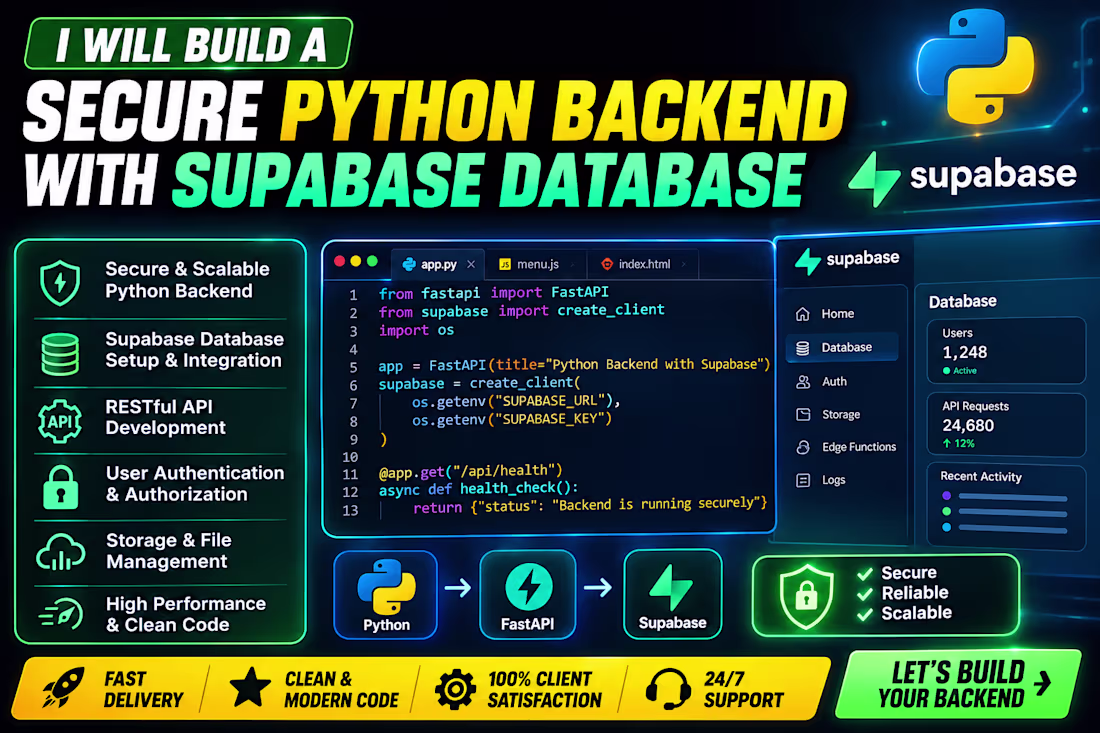
Task: Select the padlock icon beside User Authentication
Action: 61,487
